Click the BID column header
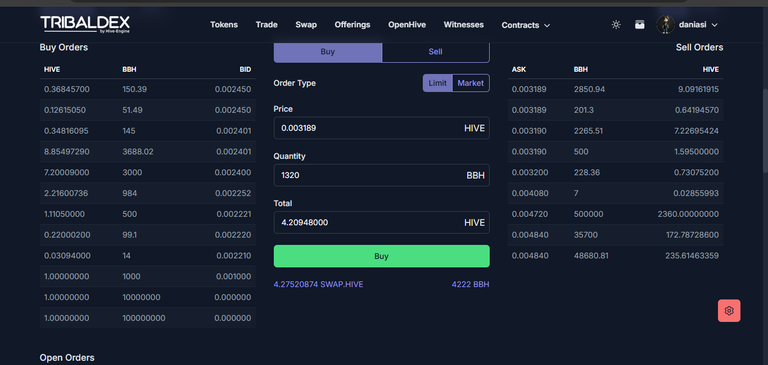The width and height of the screenshot is (768, 365). 245,70
